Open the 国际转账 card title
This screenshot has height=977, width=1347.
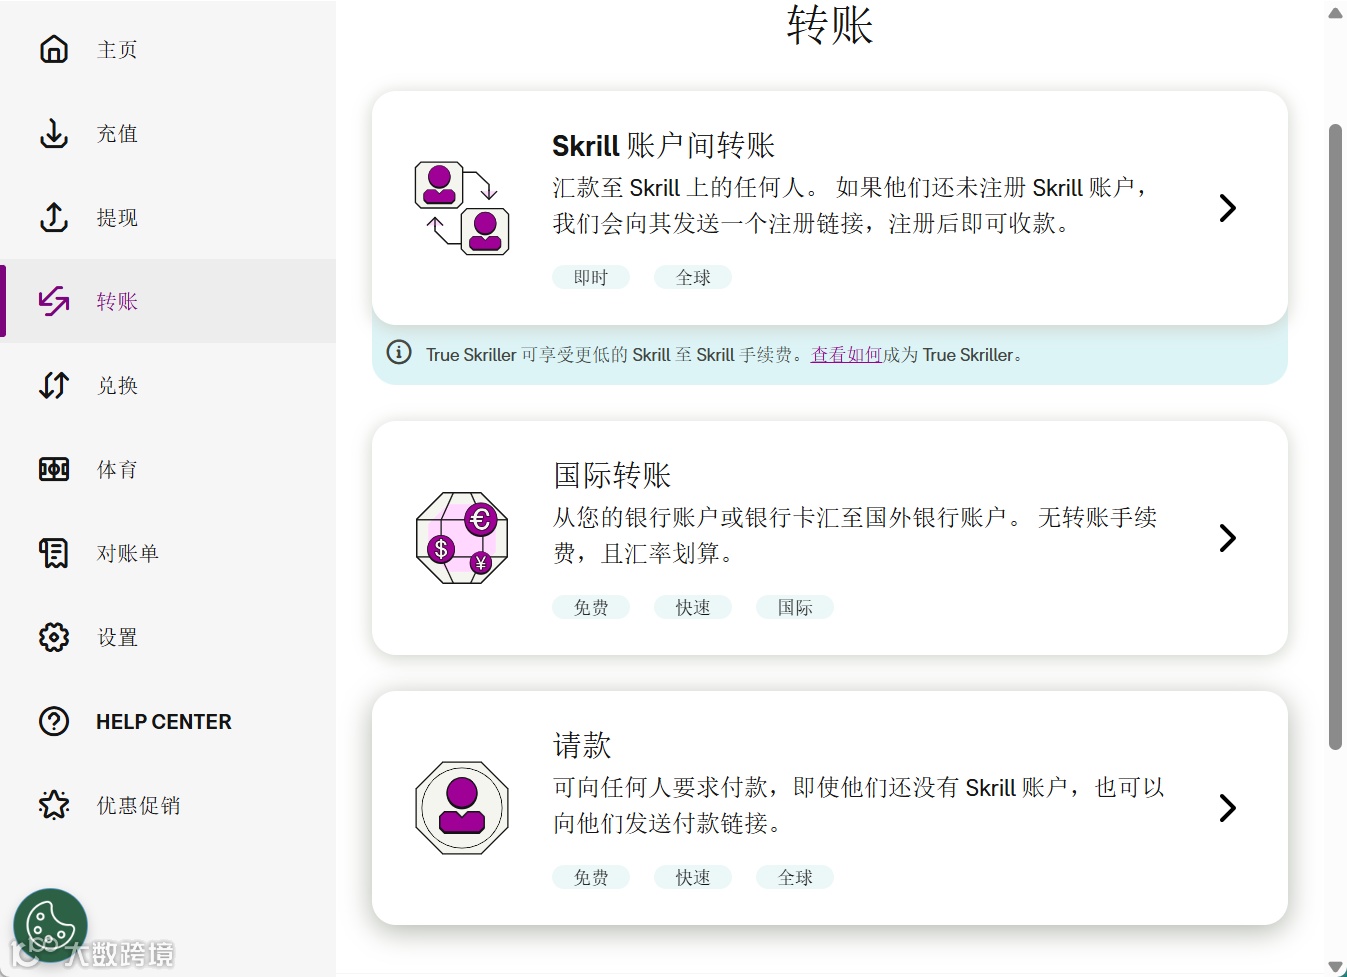click(612, 475)
